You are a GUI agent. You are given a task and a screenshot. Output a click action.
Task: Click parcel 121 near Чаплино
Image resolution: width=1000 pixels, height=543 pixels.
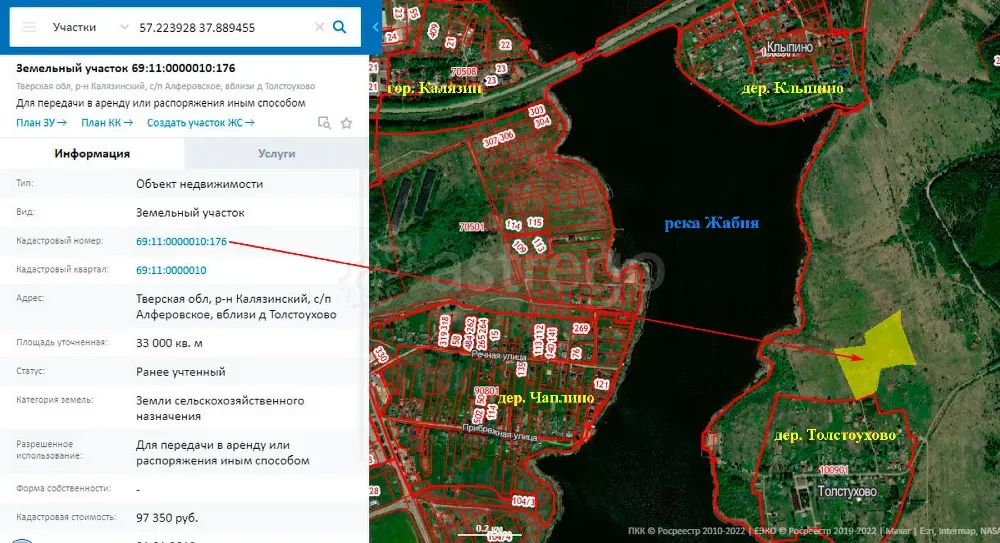pyautogui.click(x=601, y=384)
